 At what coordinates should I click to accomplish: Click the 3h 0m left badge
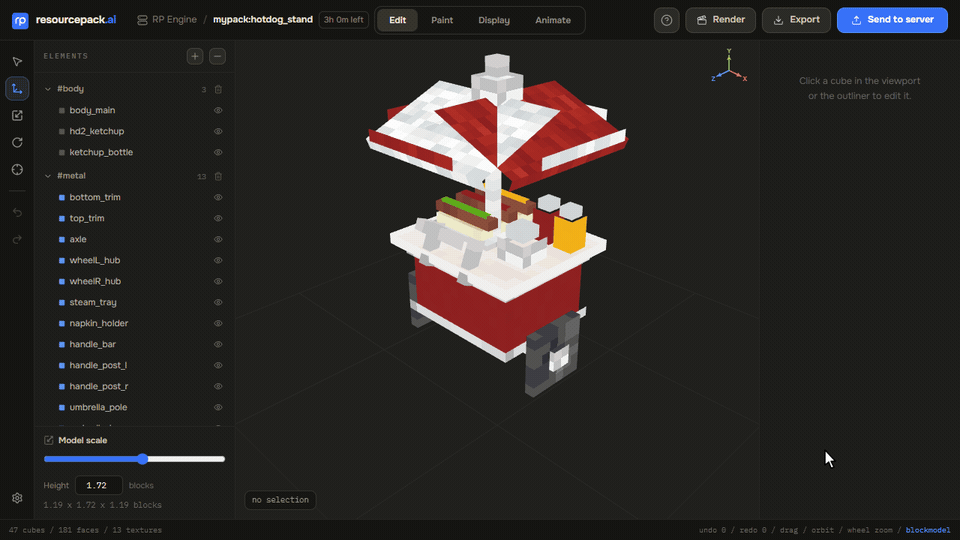[x=343, y=20]
